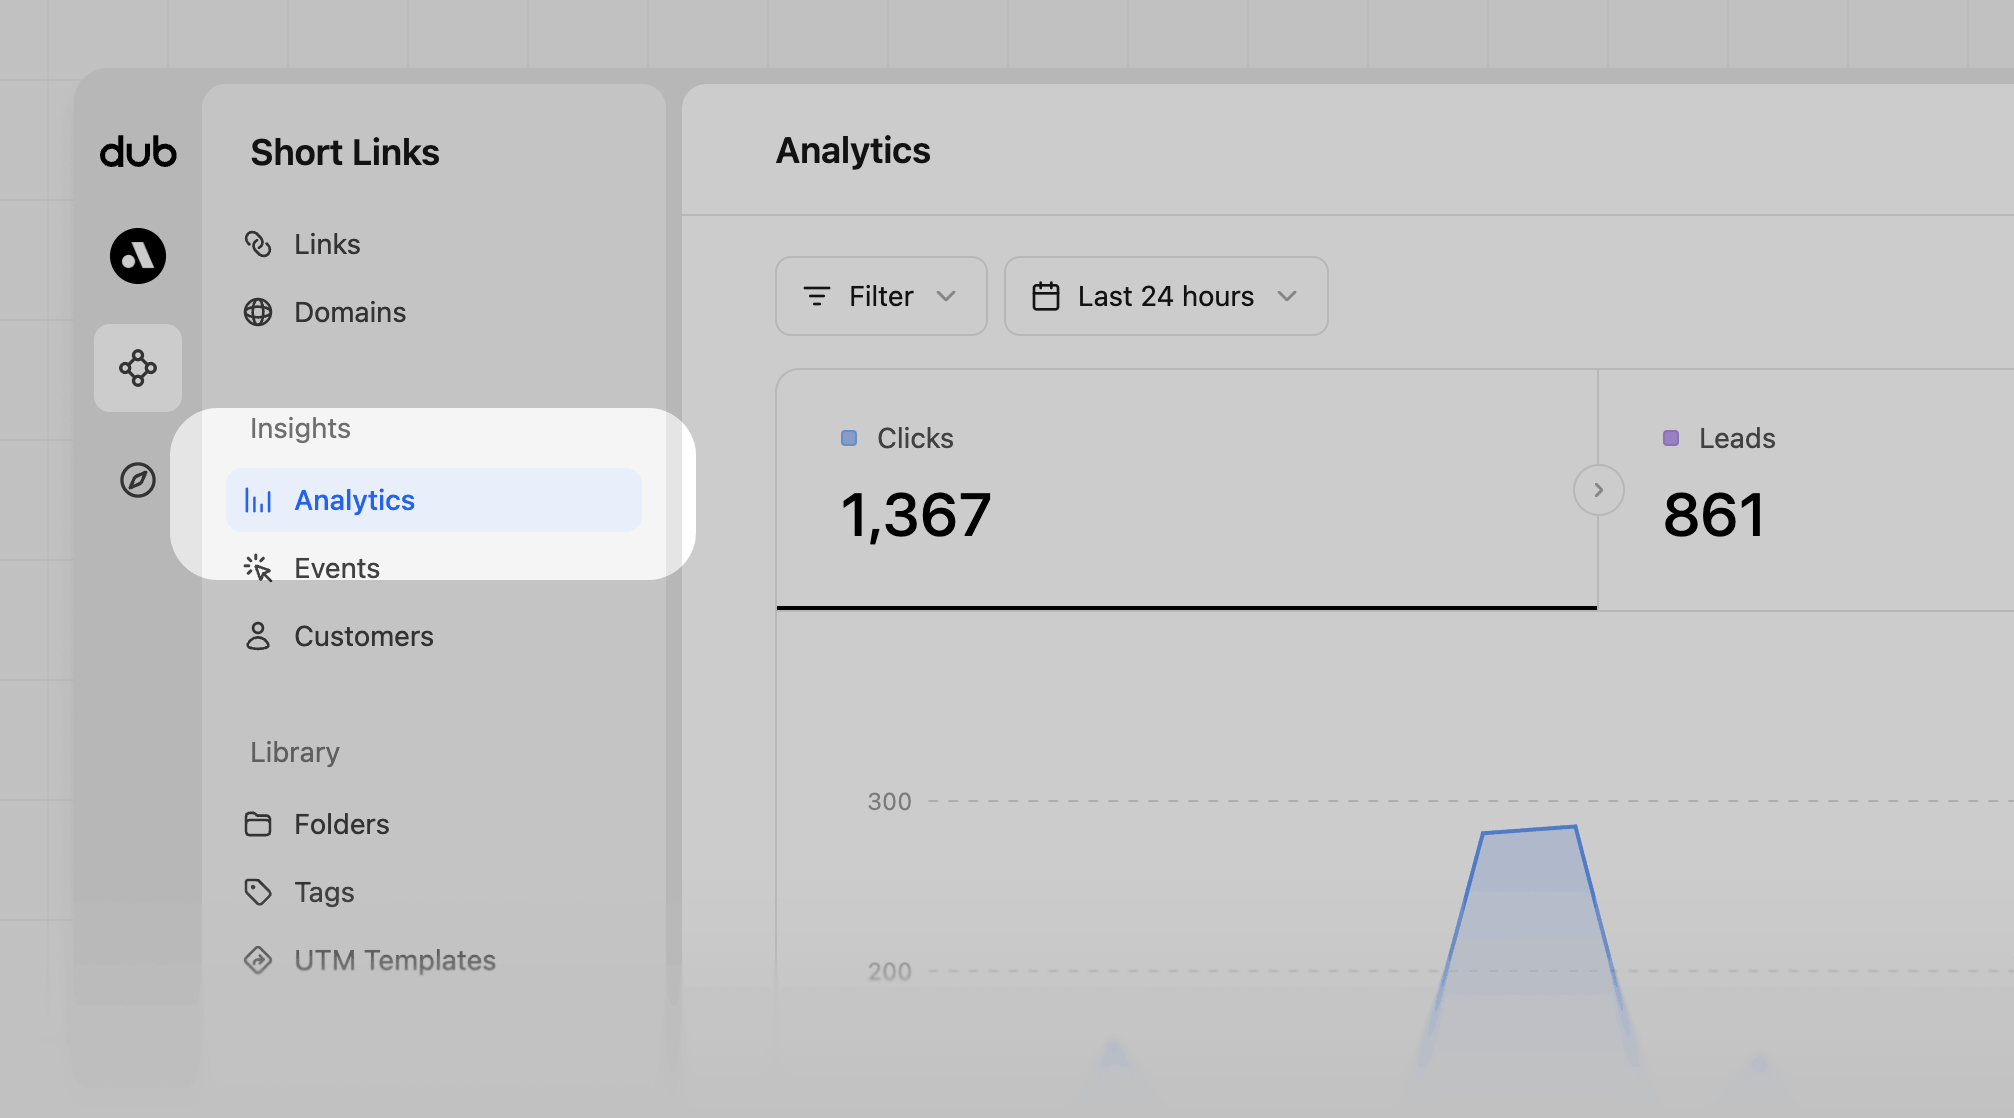2014x1118 pixels.
Task: Click the Tags label icon
Action: [x=258, y=892]
